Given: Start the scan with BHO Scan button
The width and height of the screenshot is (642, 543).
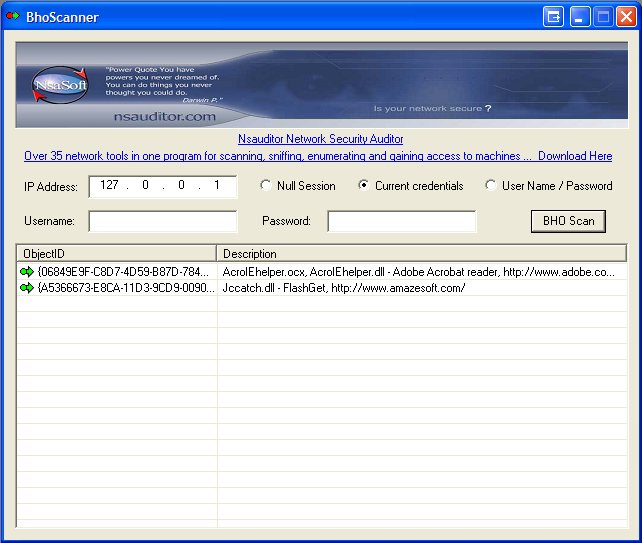Looking at the screenshot, I should 568,221.
